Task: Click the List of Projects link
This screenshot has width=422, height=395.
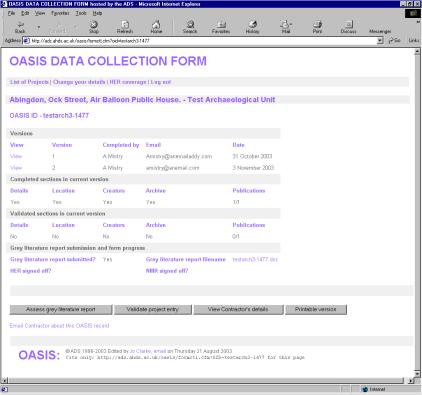Action: click(x=29, y=82)
